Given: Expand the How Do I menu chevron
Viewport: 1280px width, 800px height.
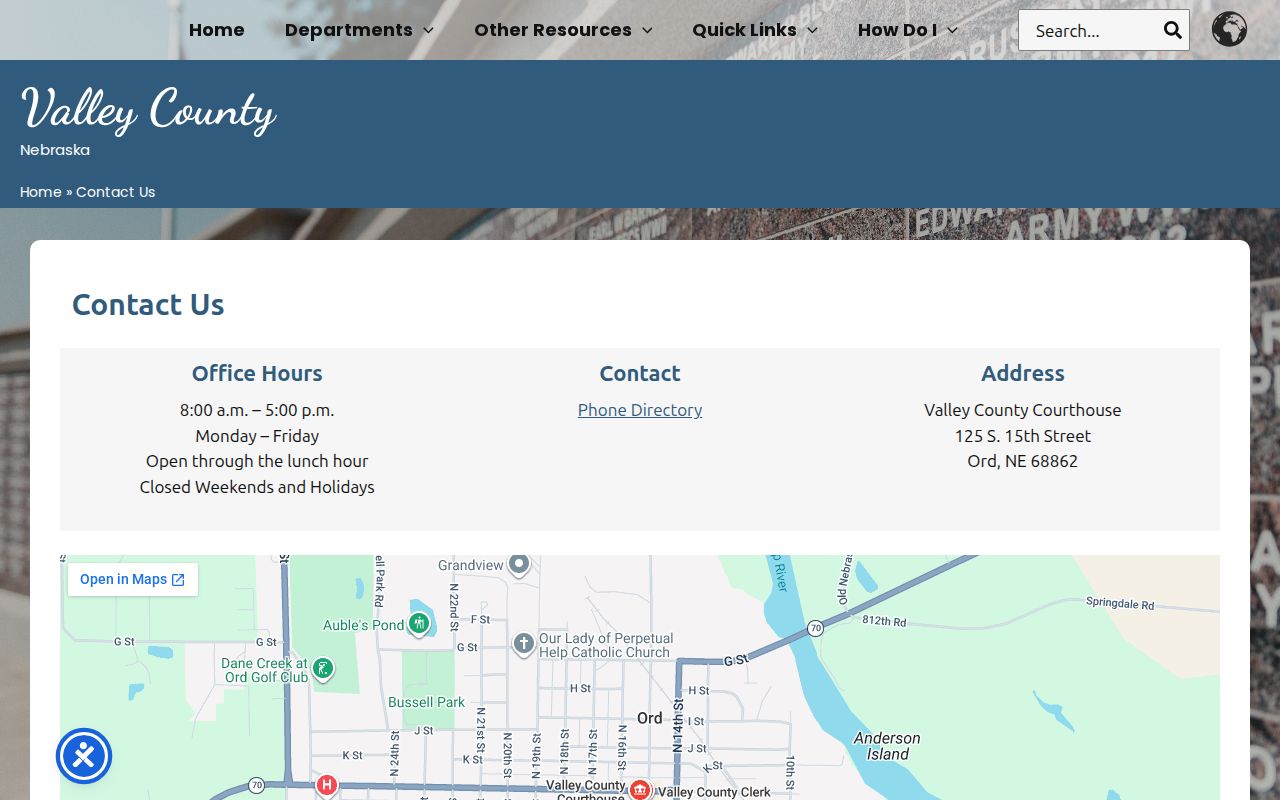Looking at the screenshot, I should [x=952, y=31].
